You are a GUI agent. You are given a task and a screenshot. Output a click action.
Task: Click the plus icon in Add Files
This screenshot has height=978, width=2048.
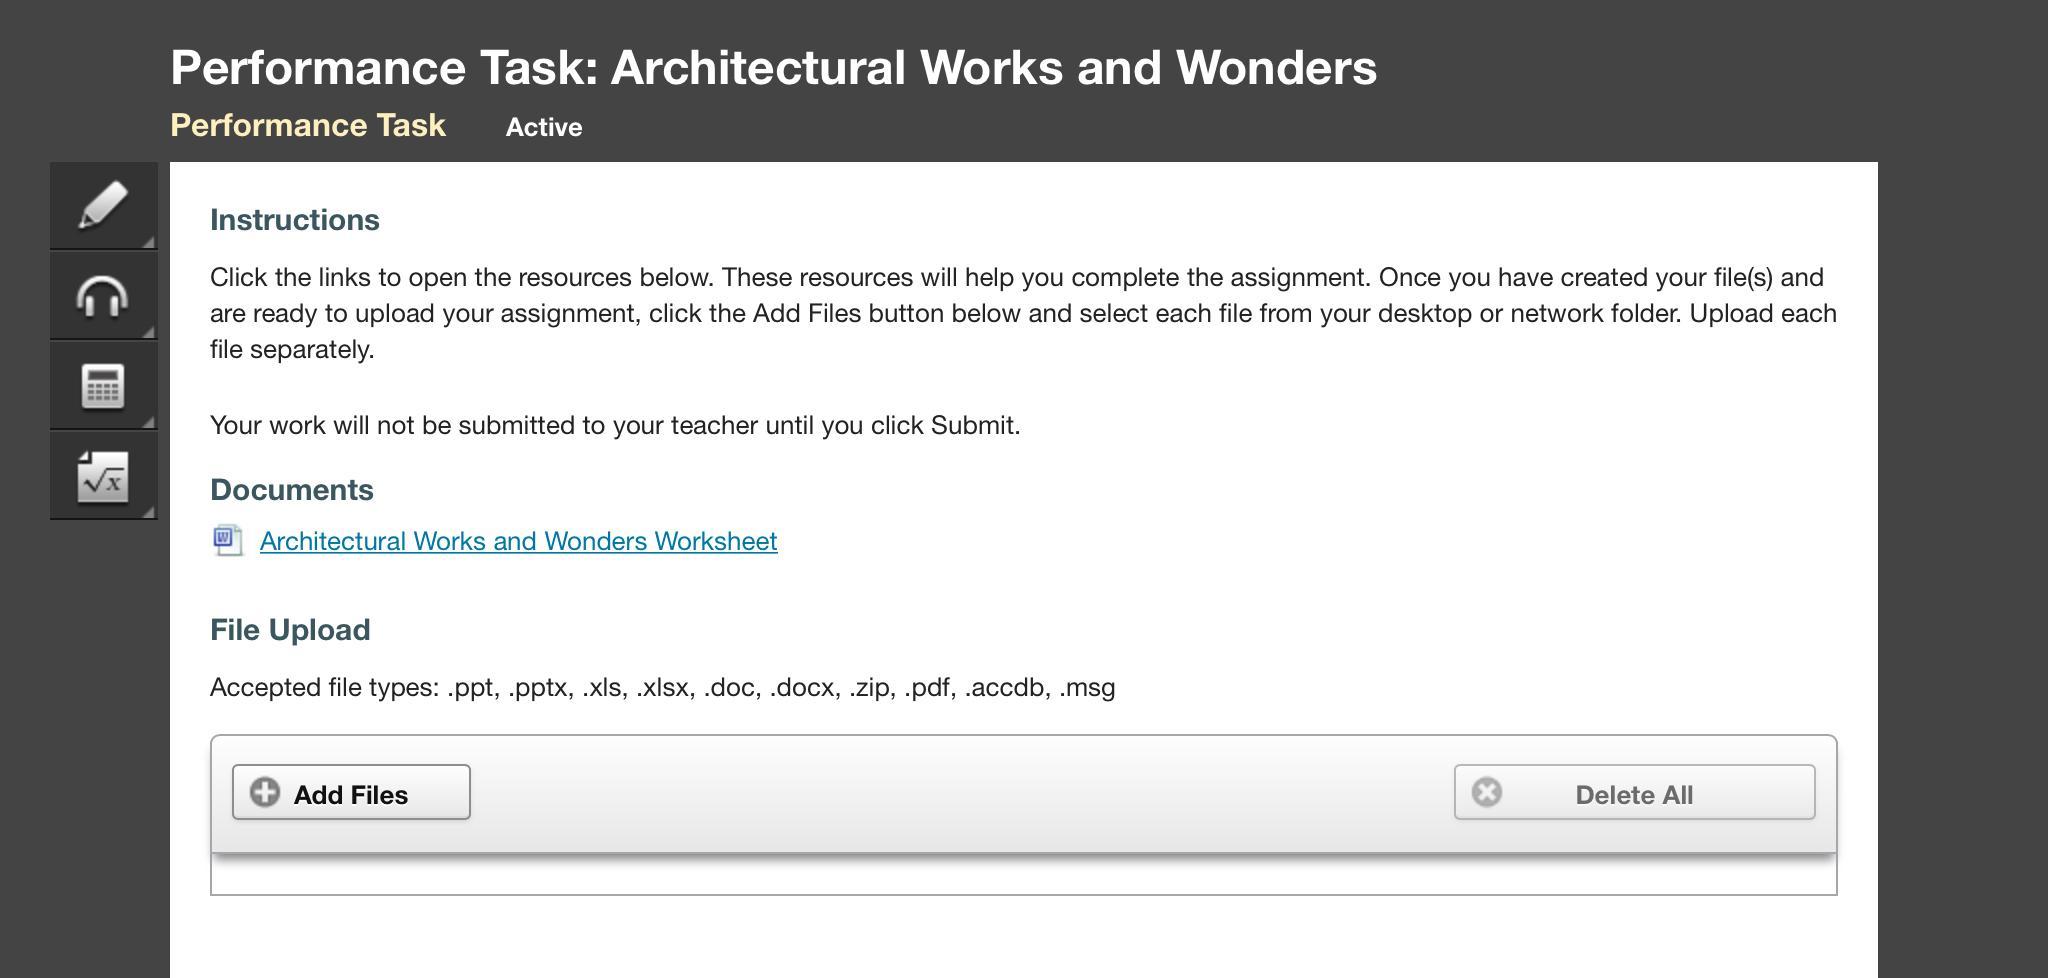coord(265,793)
